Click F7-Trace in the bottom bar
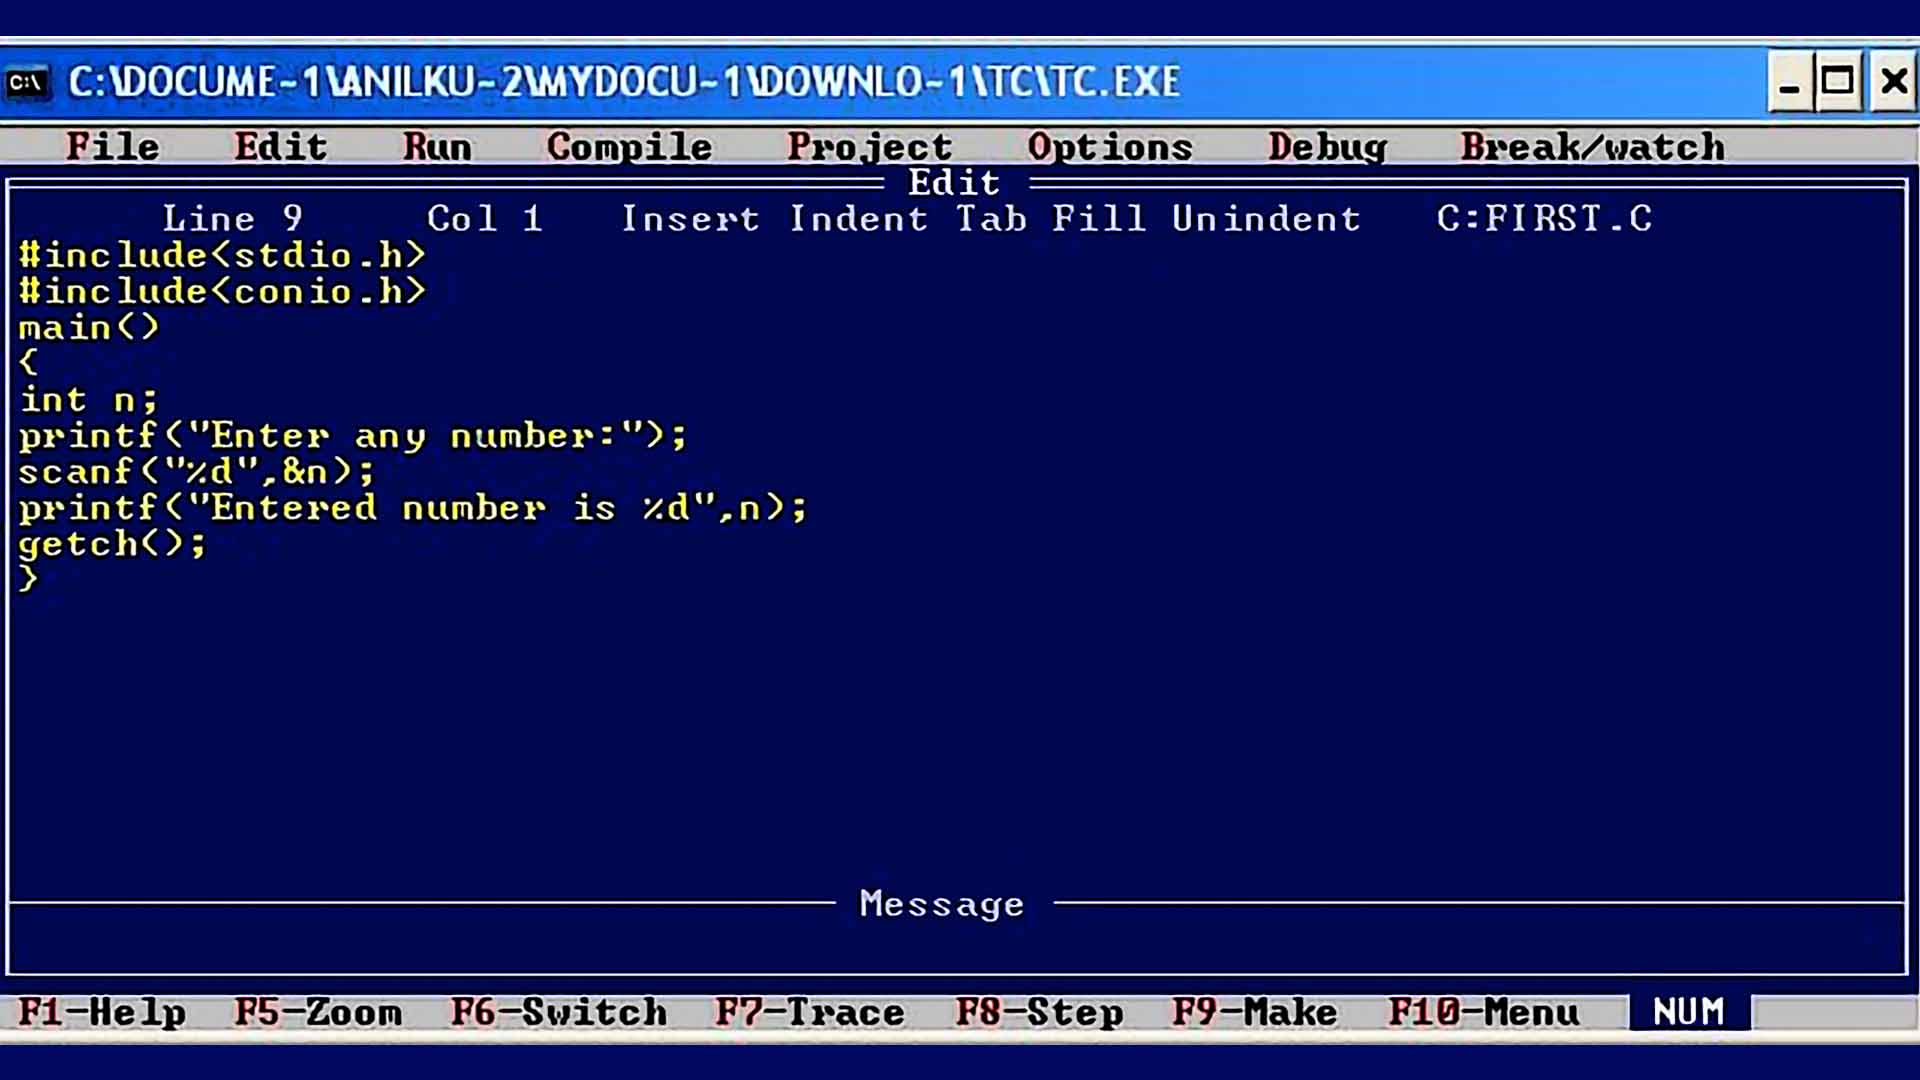 [810, 1012]
